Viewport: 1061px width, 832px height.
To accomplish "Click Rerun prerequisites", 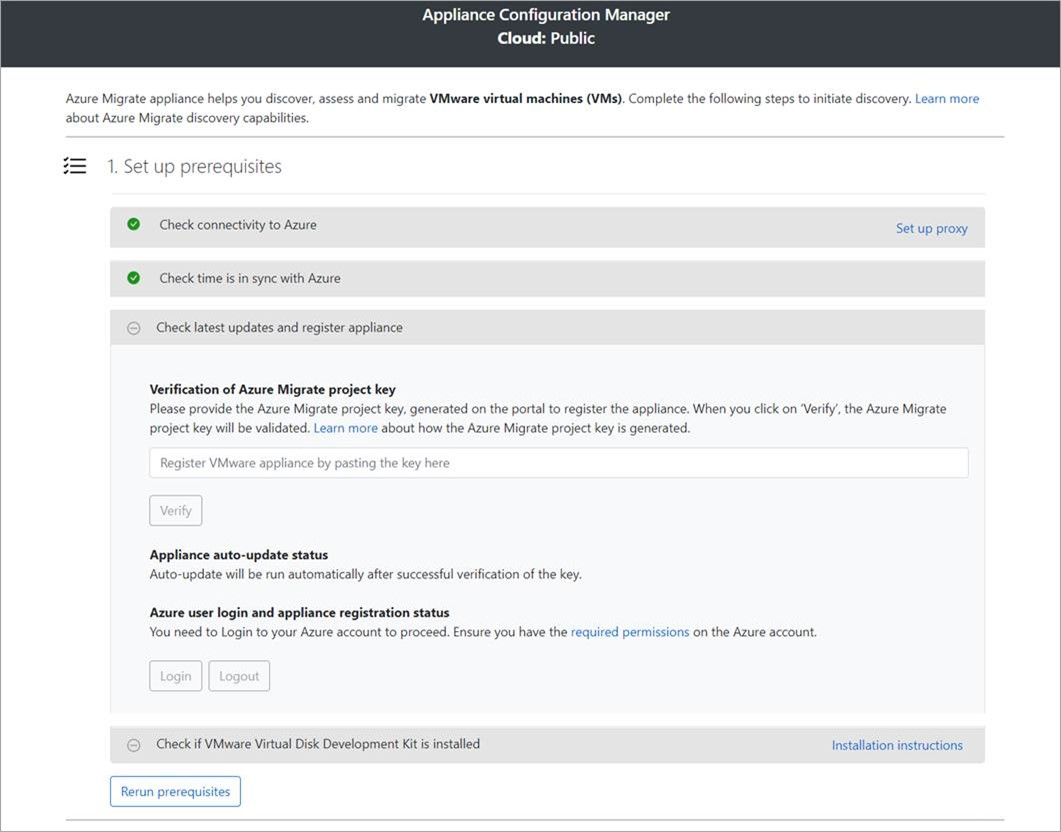I will pos(175,790).
